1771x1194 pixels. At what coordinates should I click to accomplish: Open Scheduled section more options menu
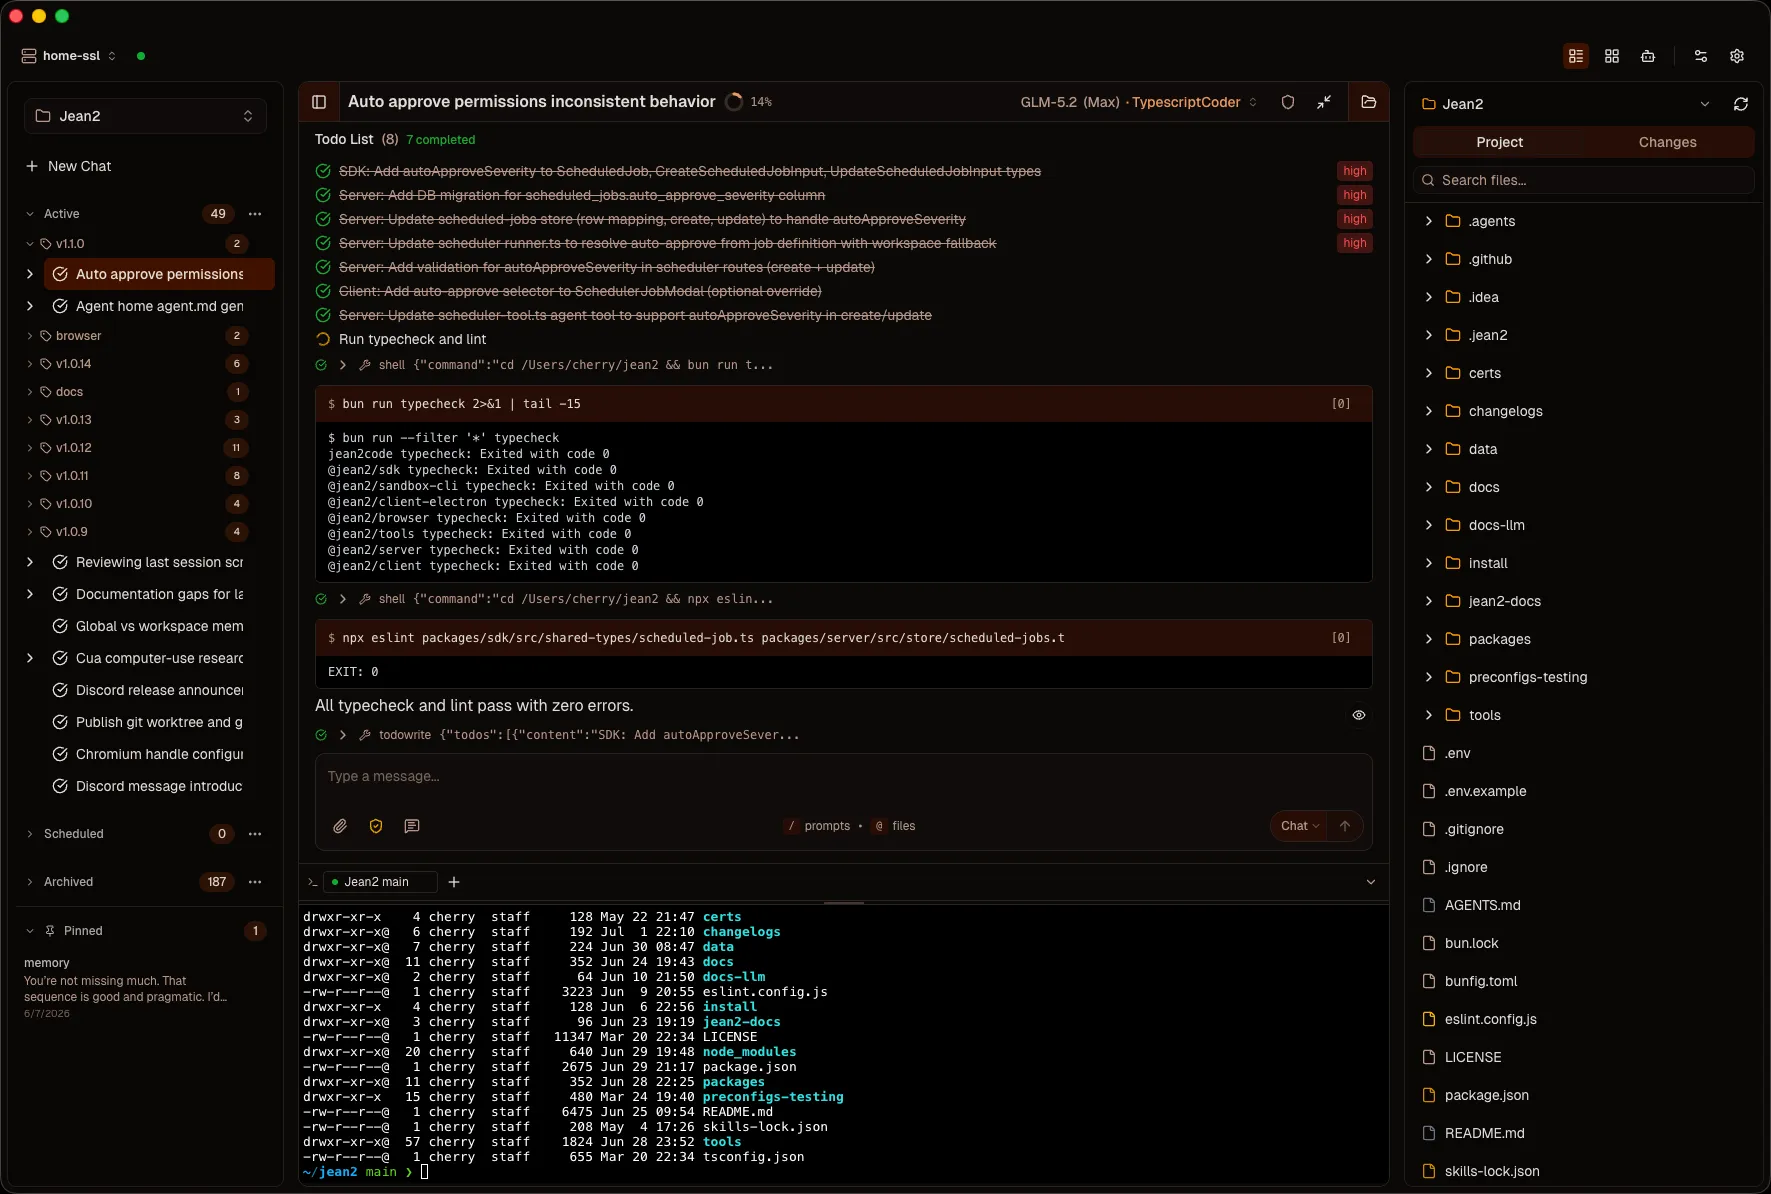(255, 834)
